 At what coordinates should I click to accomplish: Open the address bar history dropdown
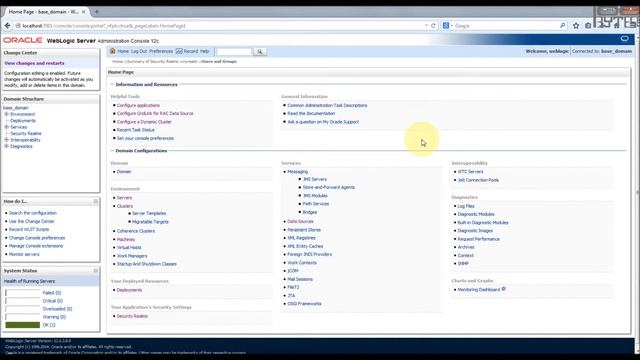tap(426, 25)
